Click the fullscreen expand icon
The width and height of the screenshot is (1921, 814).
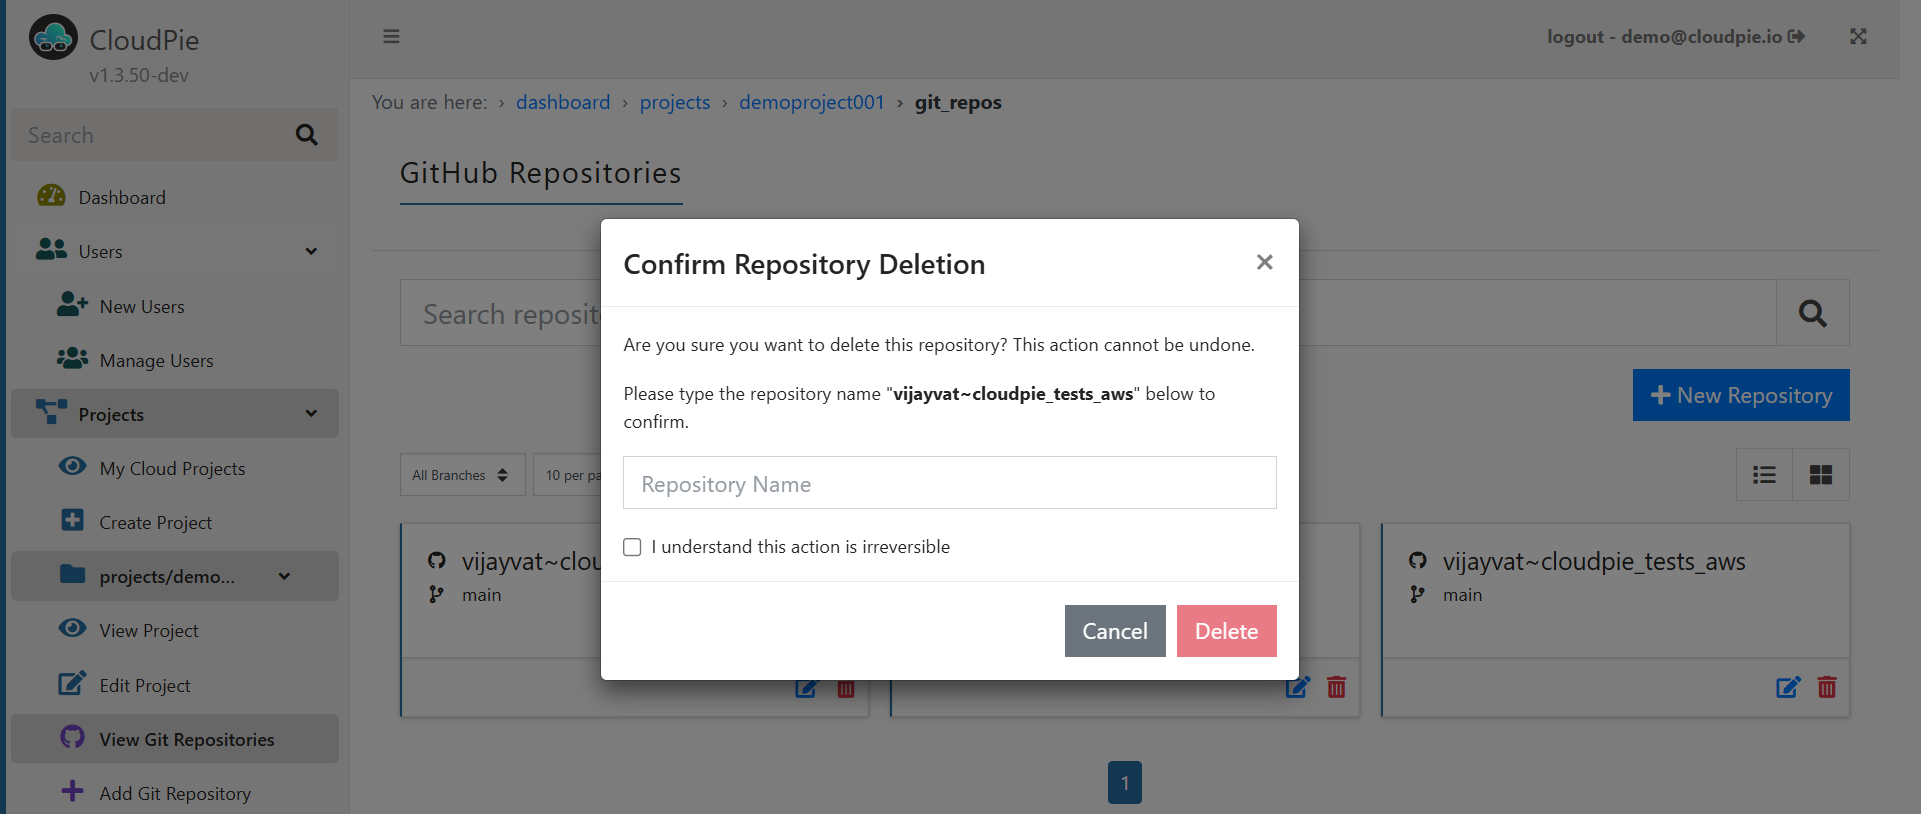tap(1858, 36)
